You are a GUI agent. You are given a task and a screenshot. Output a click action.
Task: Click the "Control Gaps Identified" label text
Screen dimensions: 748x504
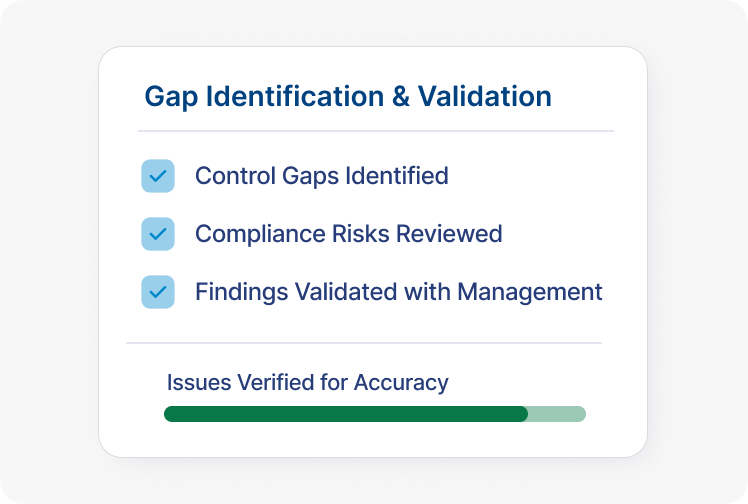[321, 176]
